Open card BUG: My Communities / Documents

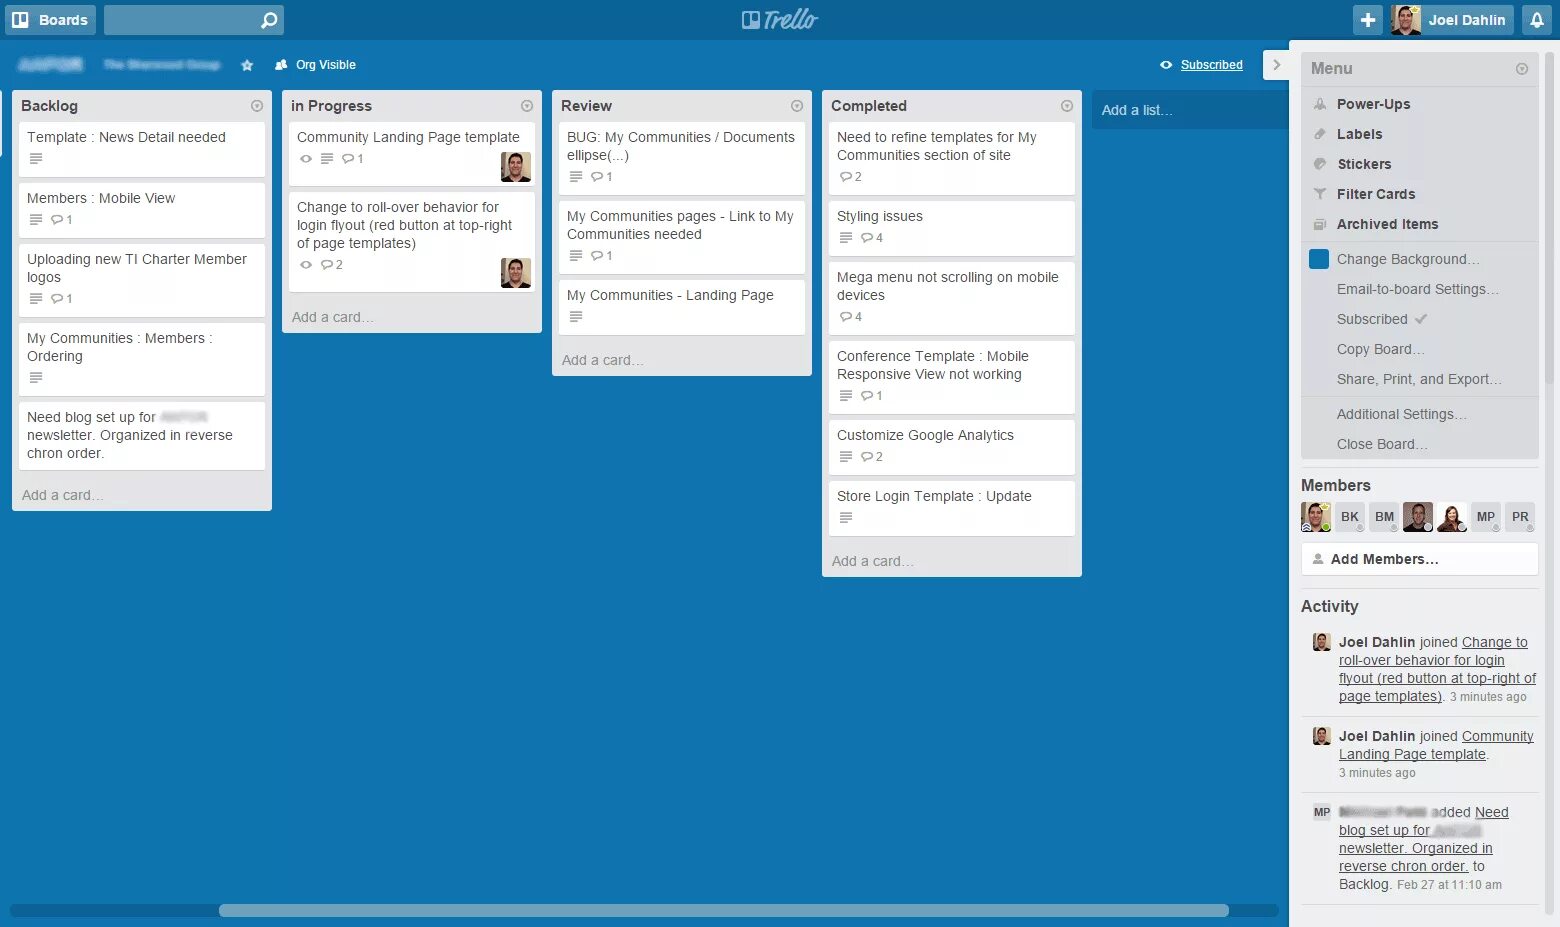(682, 158)
